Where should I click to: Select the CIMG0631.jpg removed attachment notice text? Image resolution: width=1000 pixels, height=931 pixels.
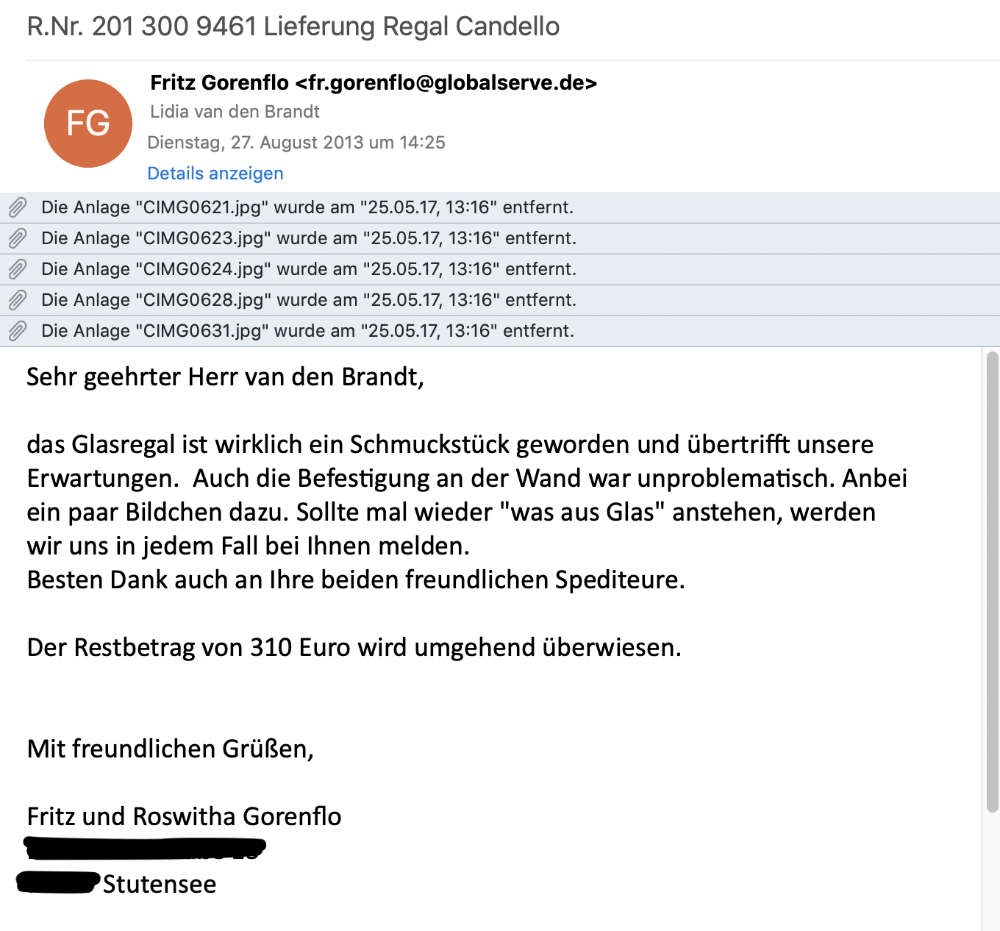click(307, 332)
